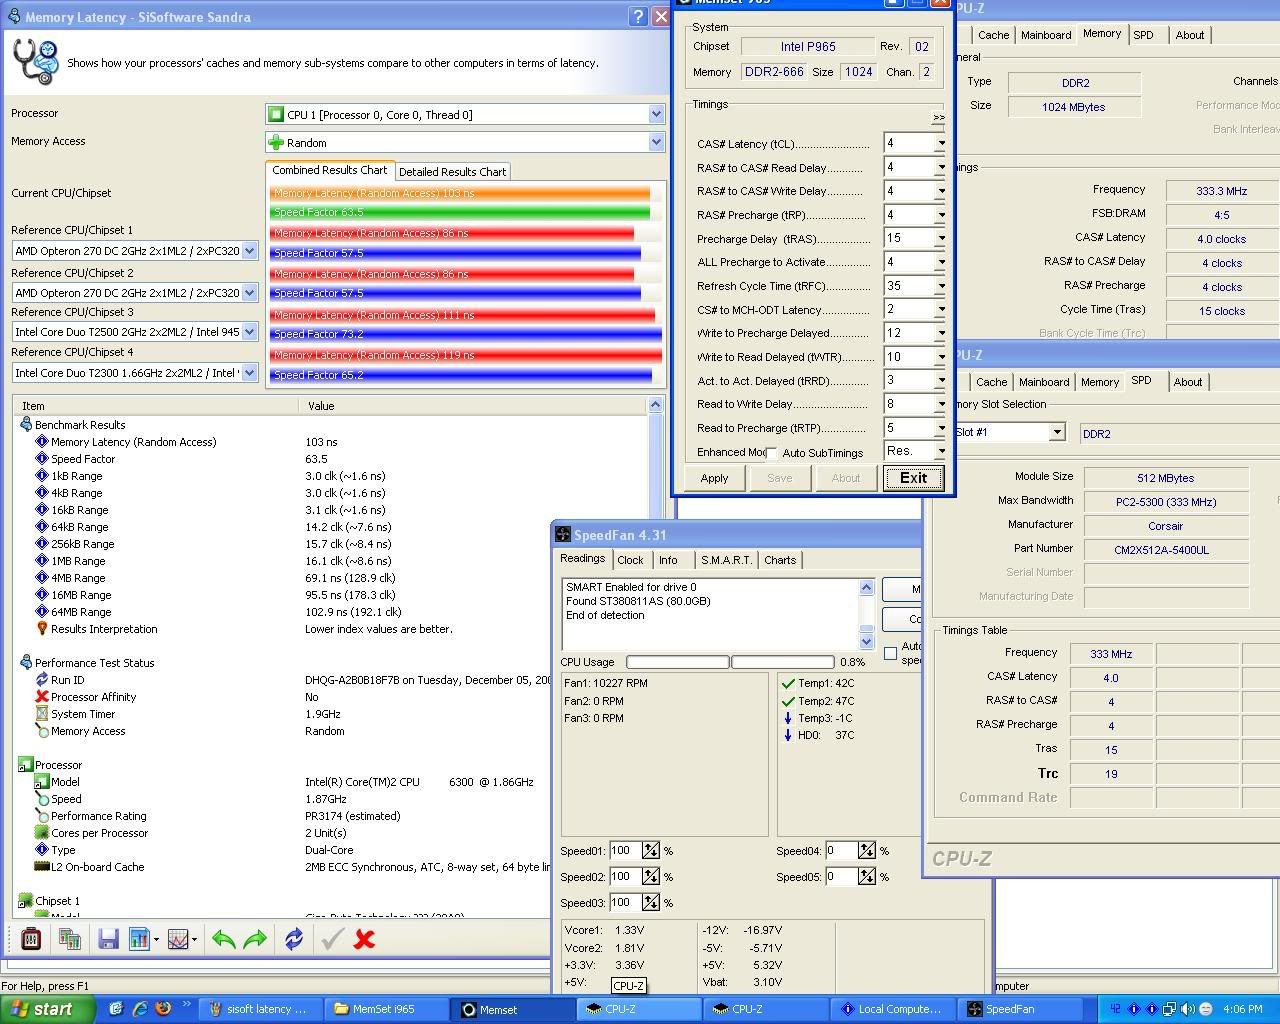Click the benchmark module icon in Sandra toolbar
Screen dimensions: 1280x1024
(31, 939)
